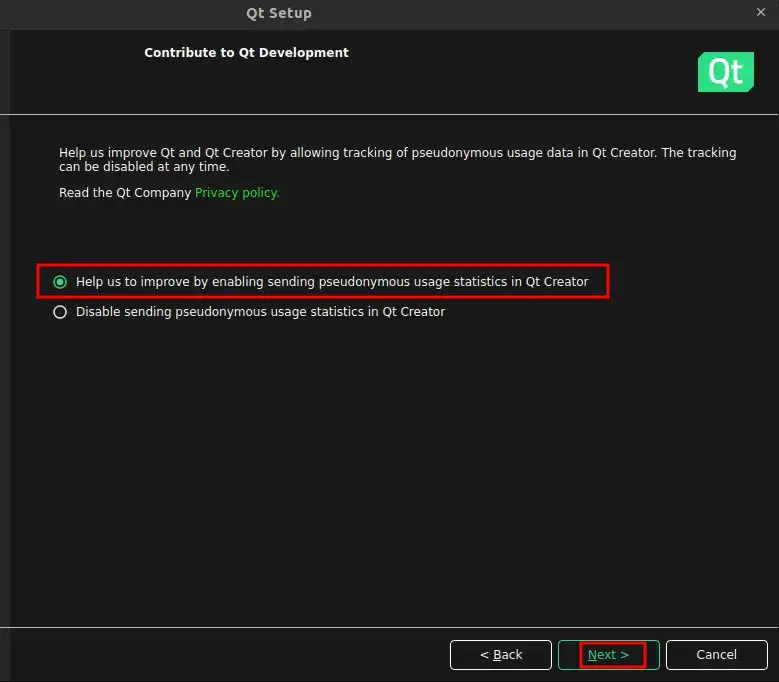This screenshot has width=779, height=682.
Task: Click the Qt Setup window title
Action: (x=279, y=13)
